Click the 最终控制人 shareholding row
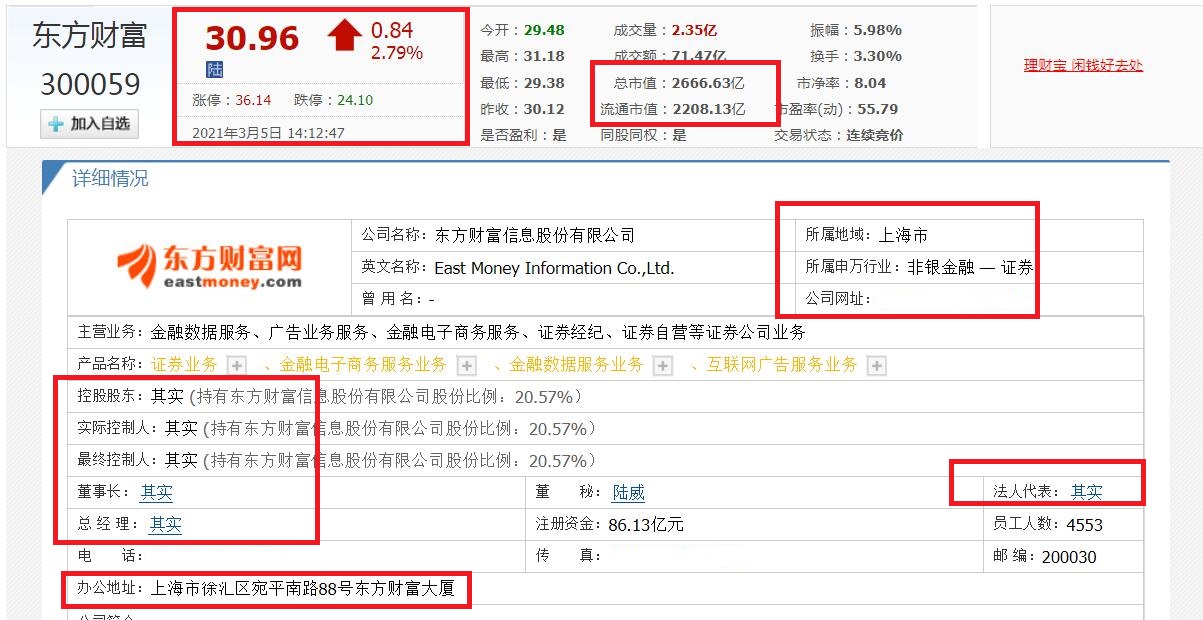Screen dimensions: 1203x620 [x=605, y=461]
